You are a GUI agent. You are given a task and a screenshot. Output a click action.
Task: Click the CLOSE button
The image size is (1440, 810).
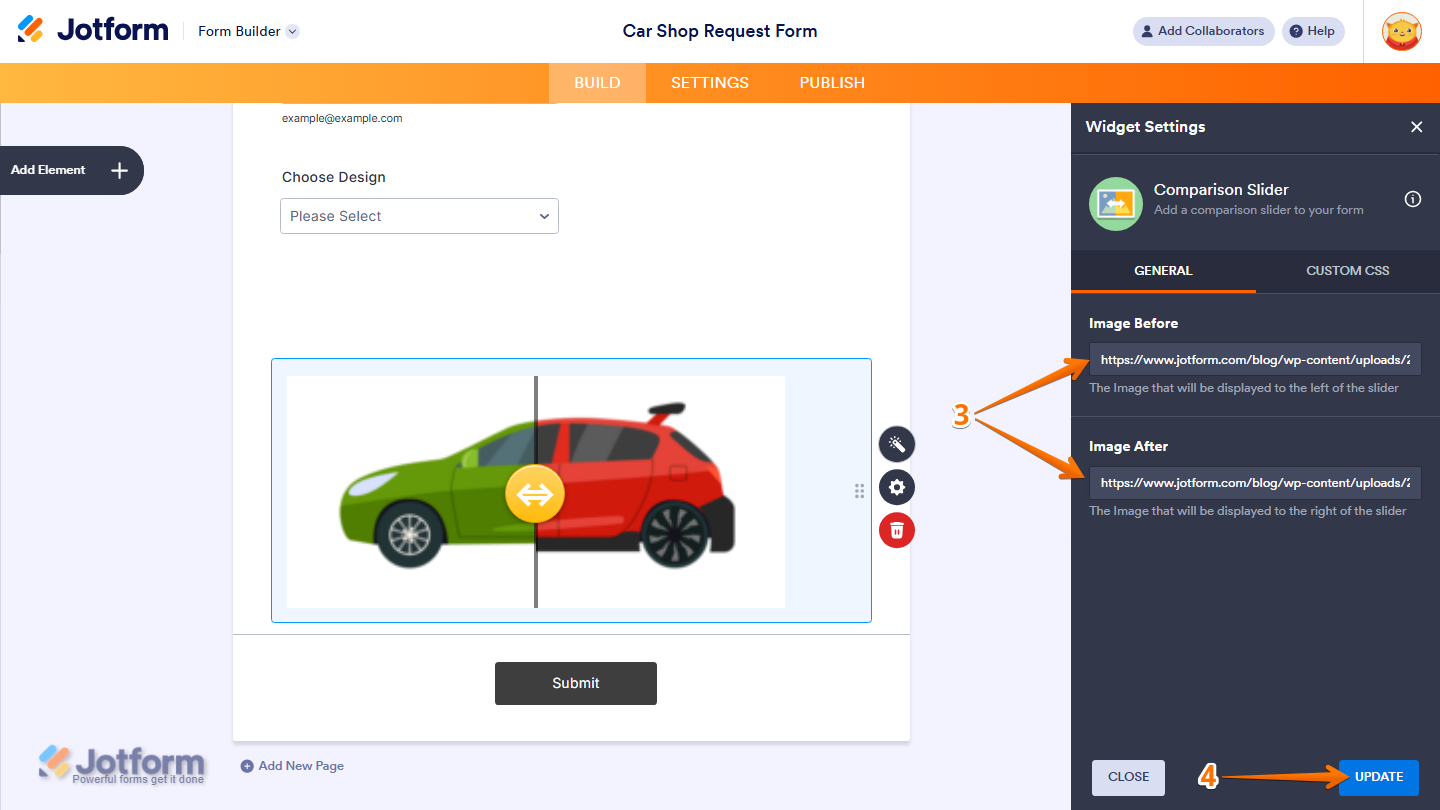click(1128, 777)
